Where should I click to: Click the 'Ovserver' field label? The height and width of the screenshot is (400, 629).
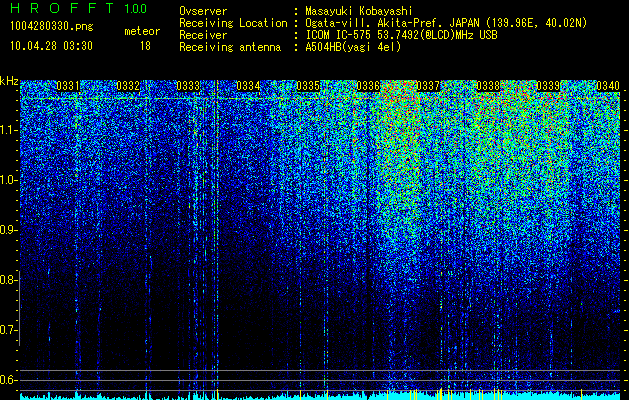click(x=203, y=11)
